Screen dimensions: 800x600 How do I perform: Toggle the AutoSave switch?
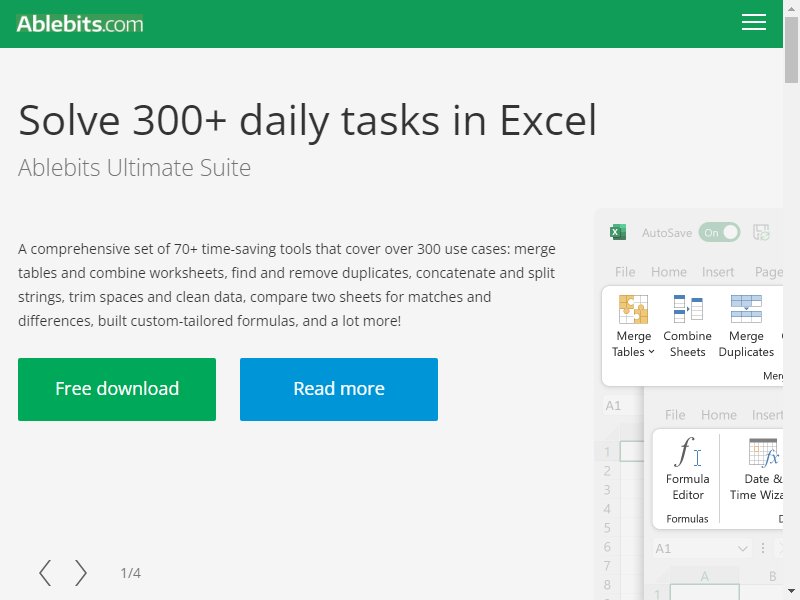point(719,233)
